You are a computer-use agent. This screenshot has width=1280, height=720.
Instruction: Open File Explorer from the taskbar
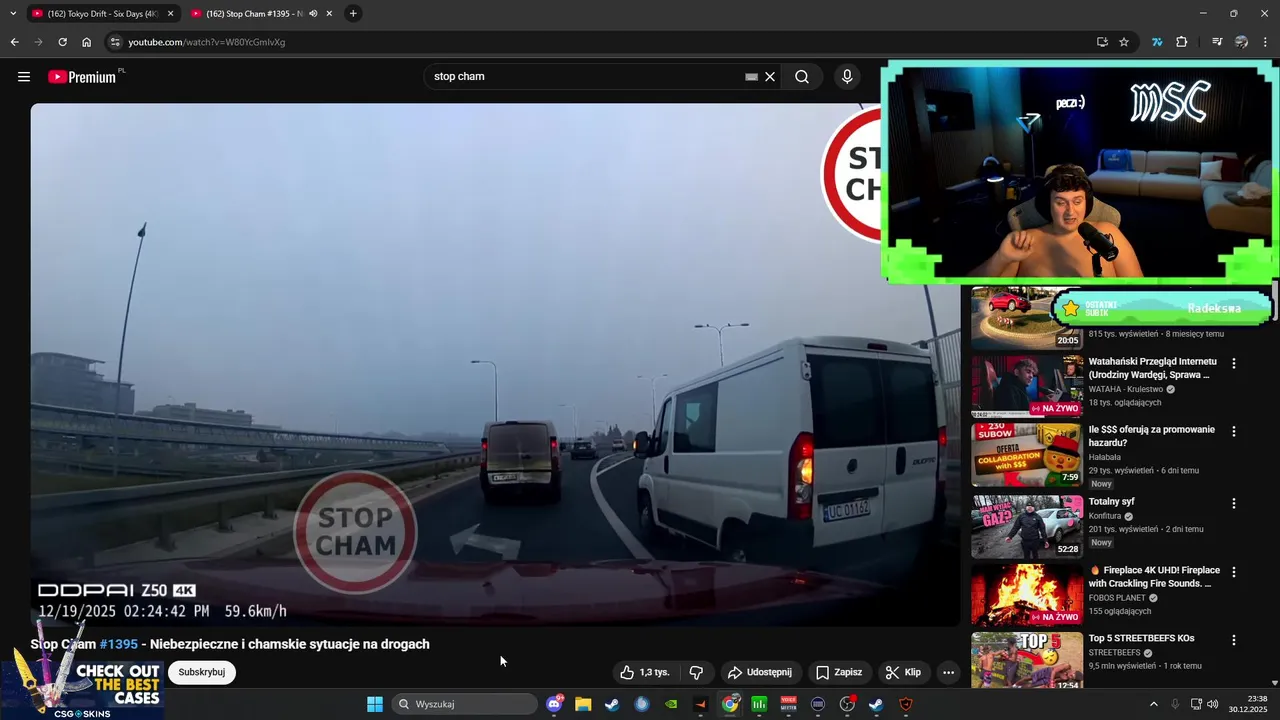pos(583,704)
